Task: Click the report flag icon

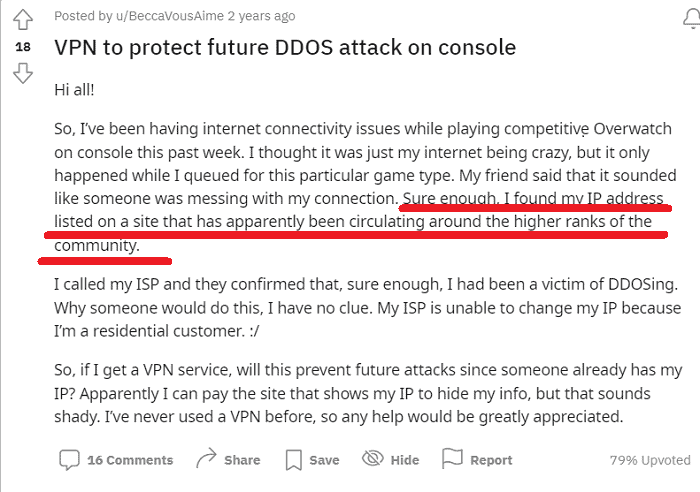Action: (453, 460)
